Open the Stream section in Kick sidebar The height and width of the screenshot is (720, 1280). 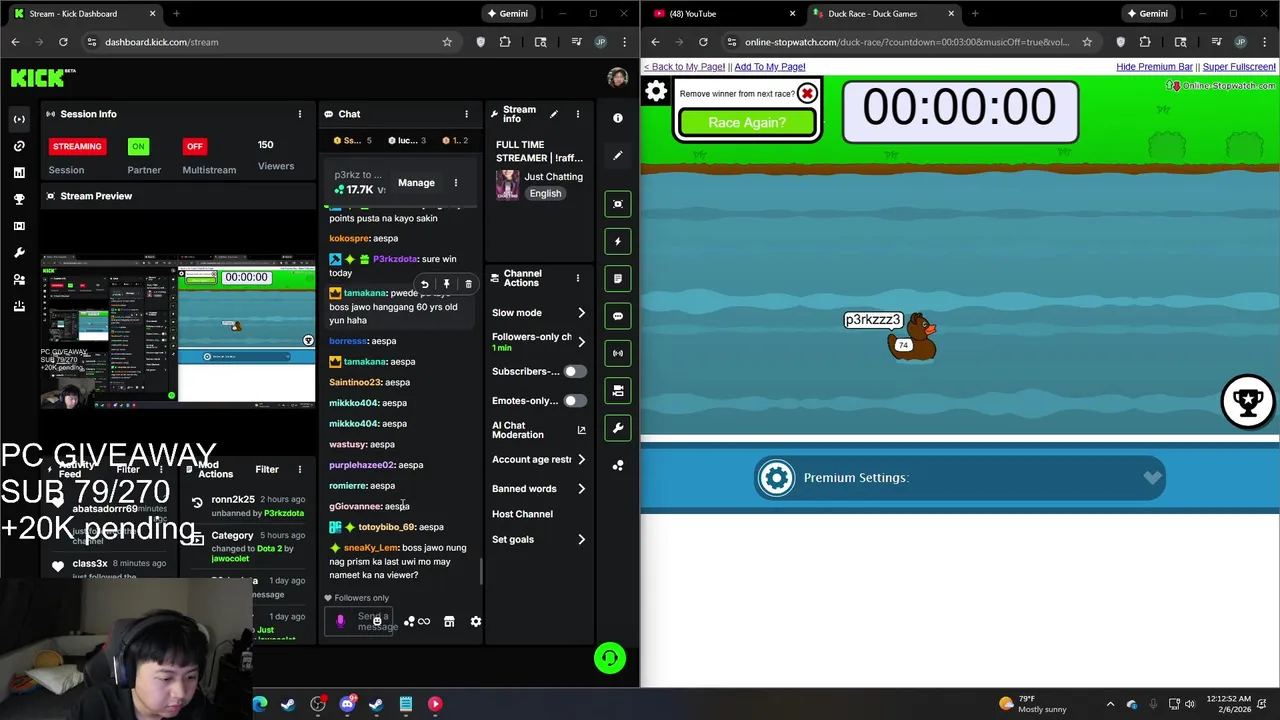[x=19, y=119]
